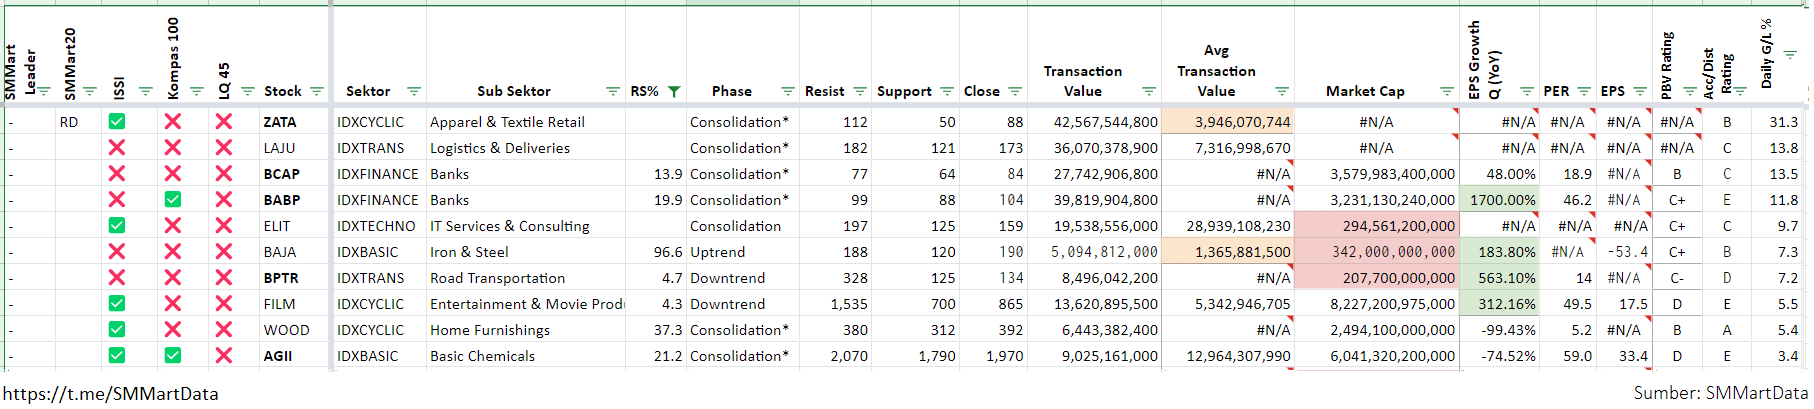This screenshot has width=1814, height=409.
Task: Toggle the Kompas 100 checkmark in AGII row
Action: pos(173,355)
